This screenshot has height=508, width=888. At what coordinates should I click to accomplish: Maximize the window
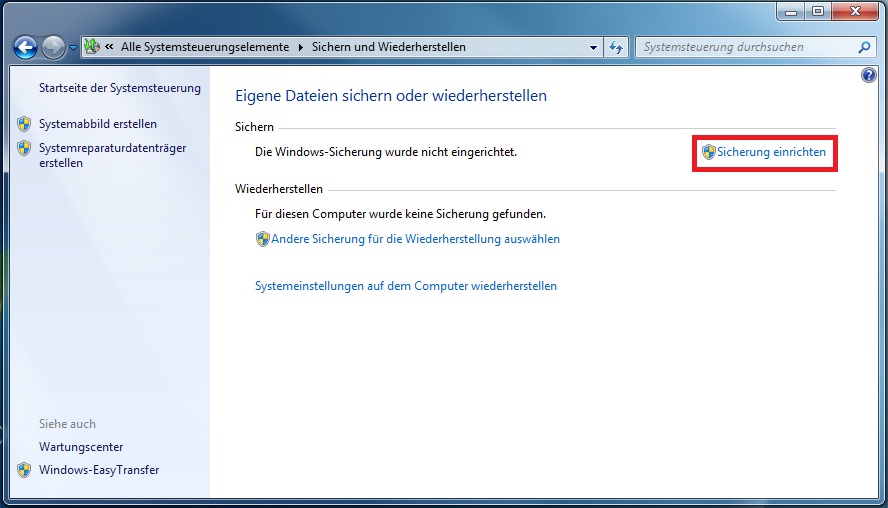click(818, 11)
